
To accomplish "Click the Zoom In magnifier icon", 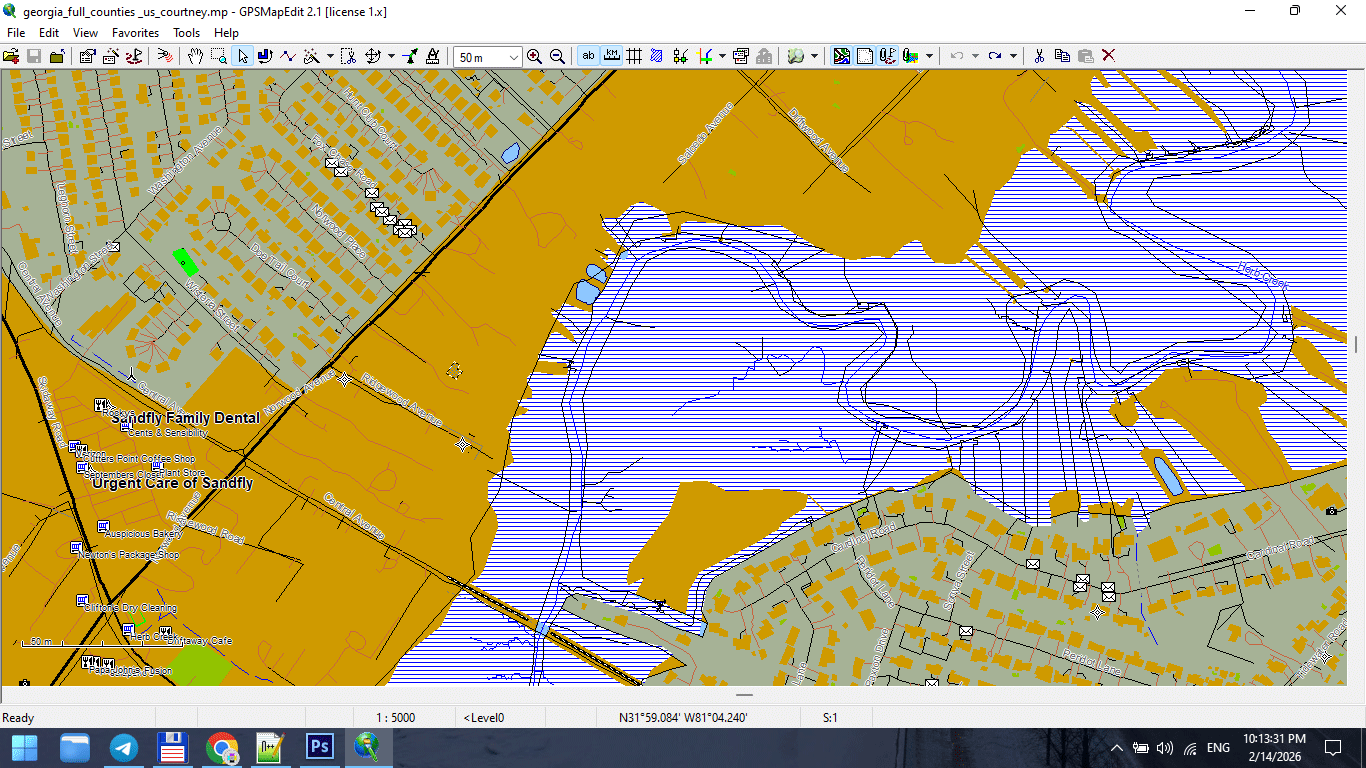I will (535, 56).
